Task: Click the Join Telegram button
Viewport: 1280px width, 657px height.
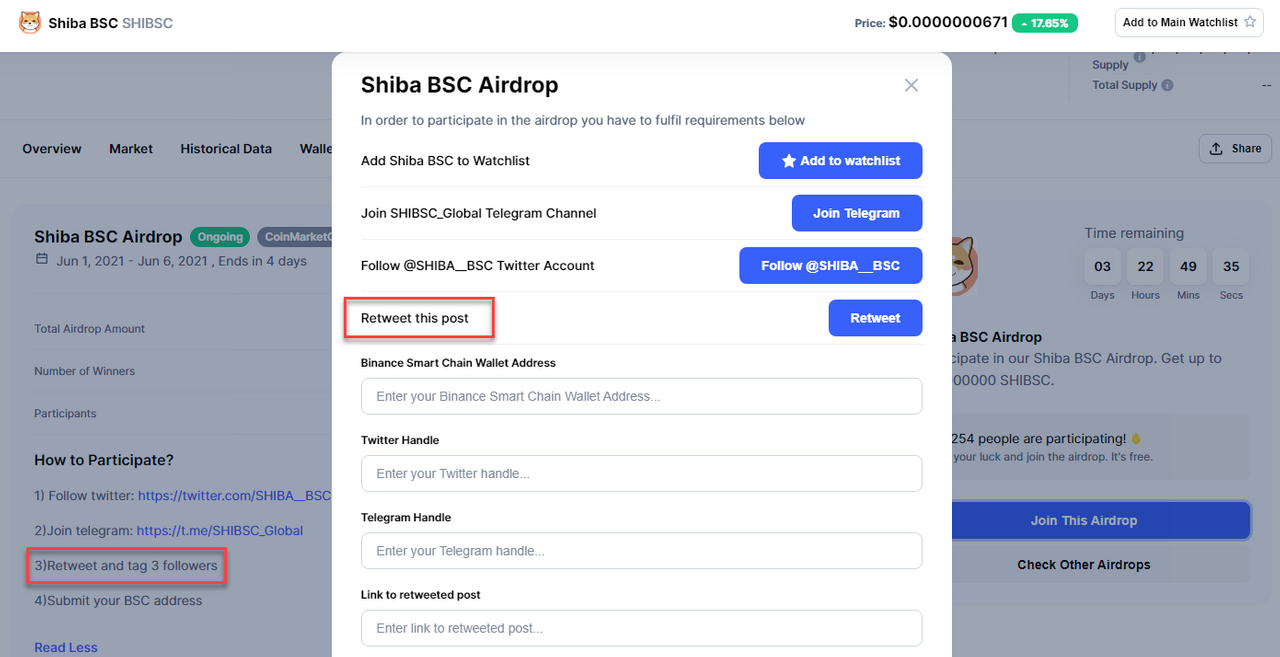Action: click(x=856, y=213)
